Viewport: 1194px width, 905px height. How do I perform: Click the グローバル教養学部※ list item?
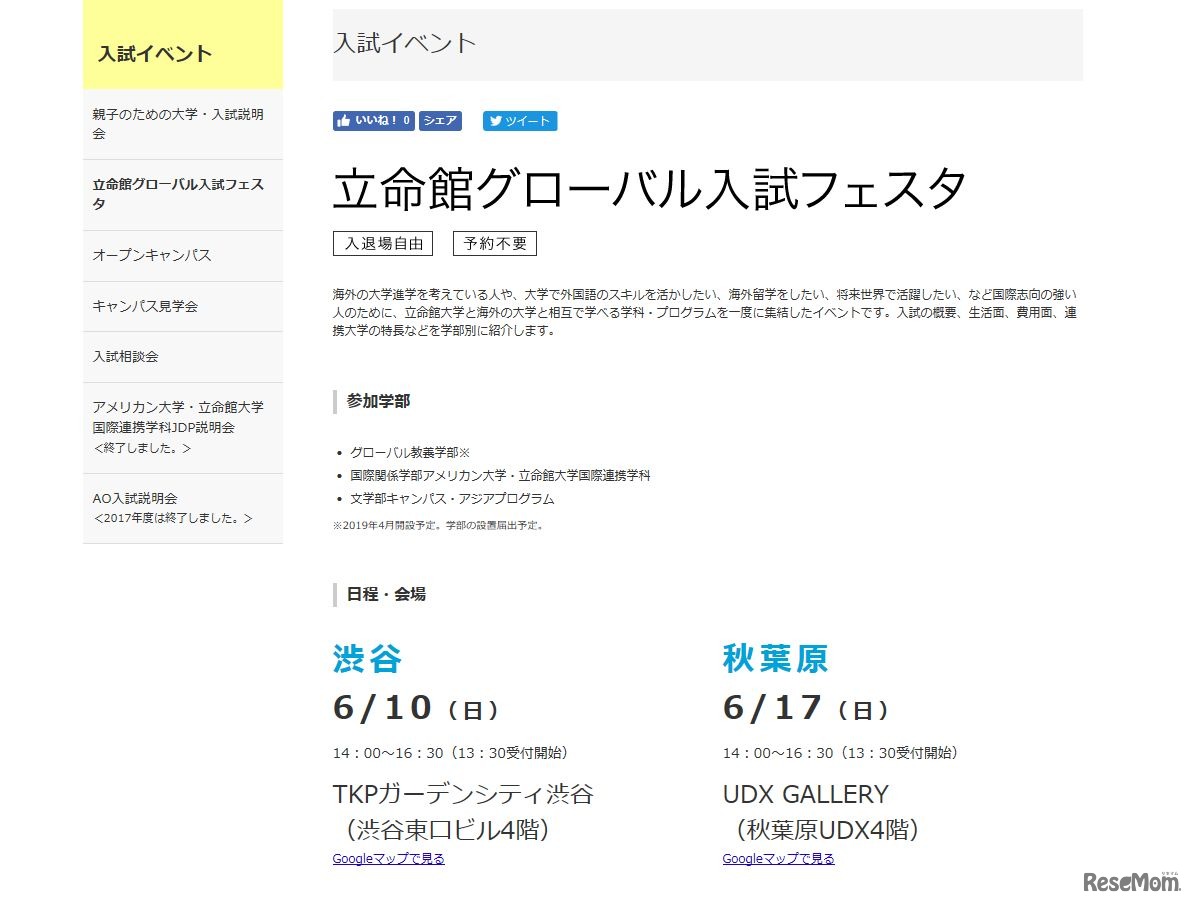click(410, 452)
